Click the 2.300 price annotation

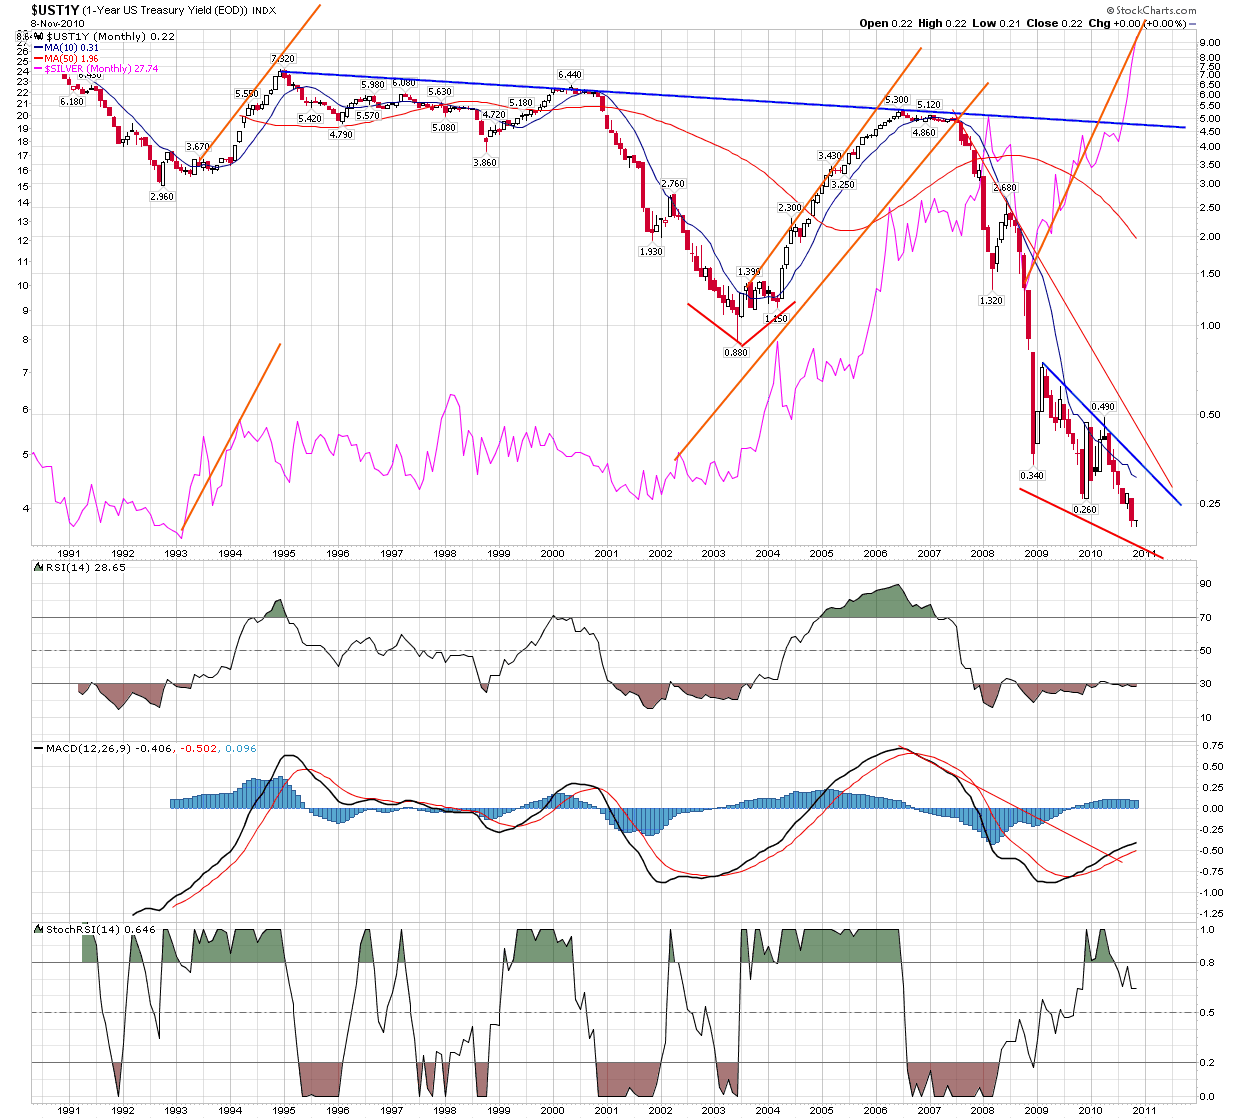[791, 208]
